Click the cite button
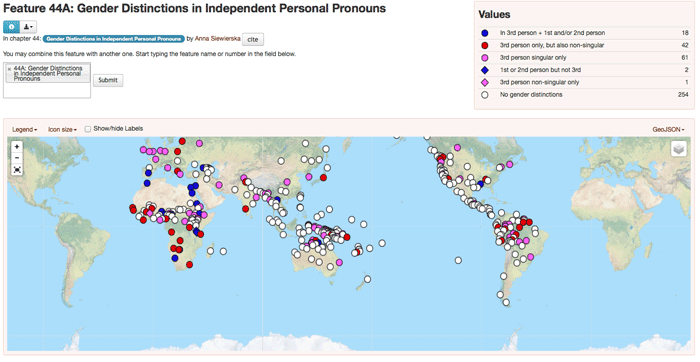The width and height of the screenshot is (700, 362). click(x=253, y=39)
